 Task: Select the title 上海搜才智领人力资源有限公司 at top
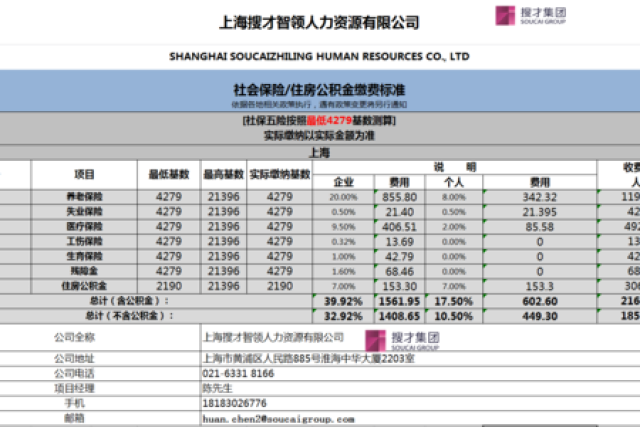tap(319, 22)
